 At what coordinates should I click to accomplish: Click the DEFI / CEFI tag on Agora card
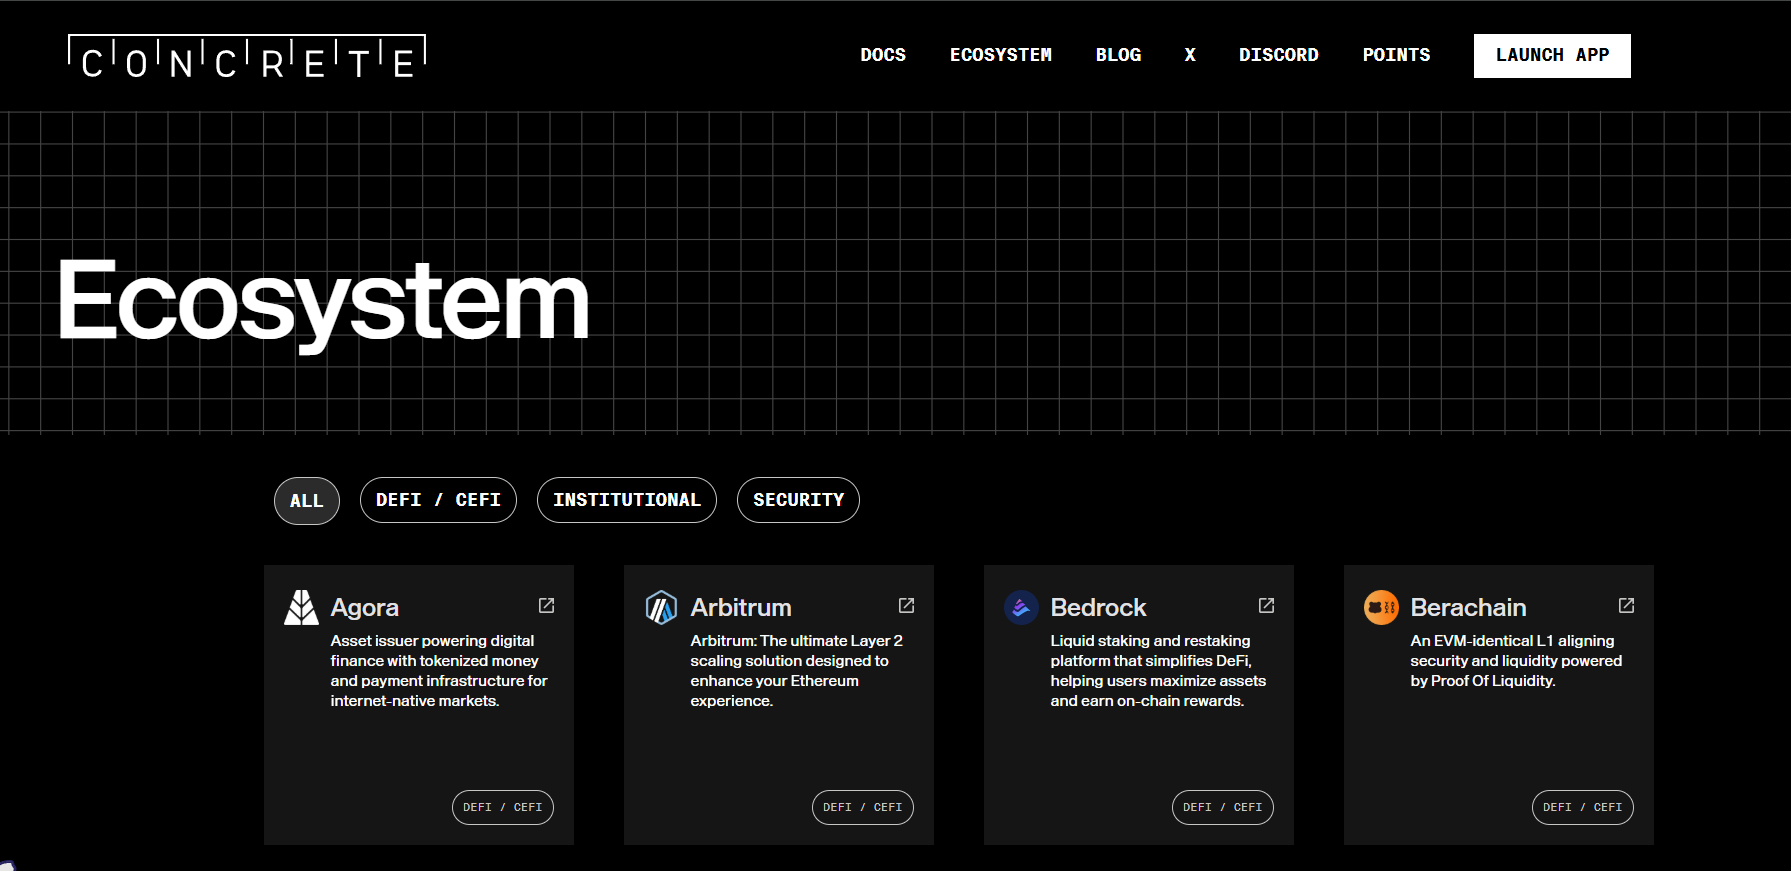pyautogui.click(x=503, y=807)
